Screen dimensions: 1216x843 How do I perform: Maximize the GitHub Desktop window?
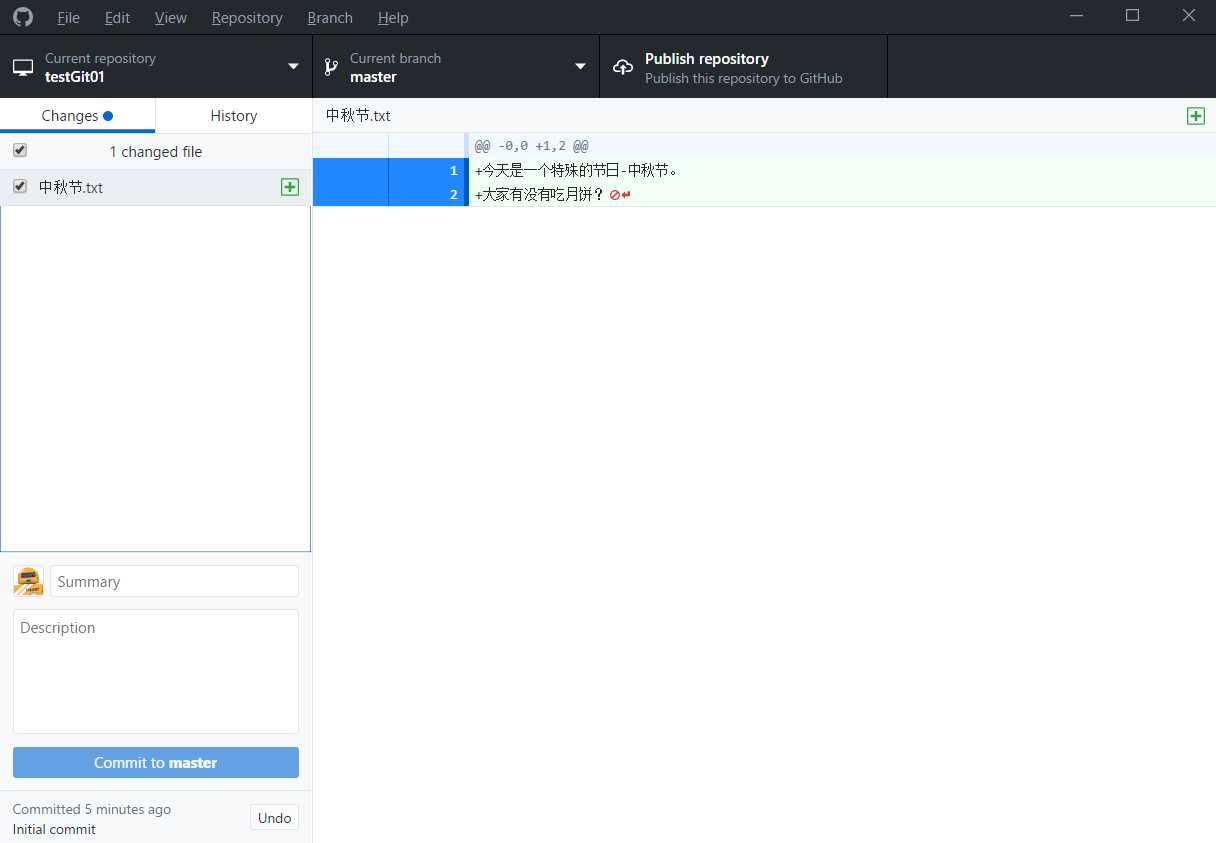click(1132, 16)
